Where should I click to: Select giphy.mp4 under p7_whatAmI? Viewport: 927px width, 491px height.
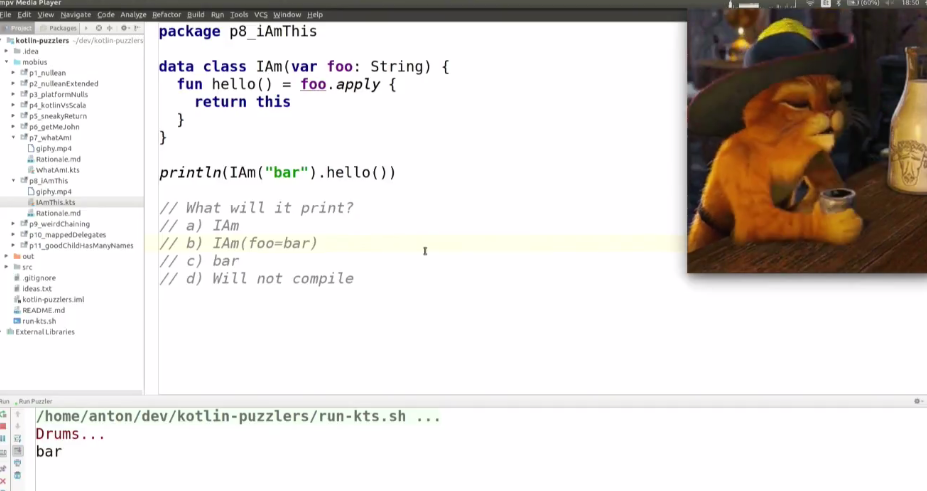[53, 148]
